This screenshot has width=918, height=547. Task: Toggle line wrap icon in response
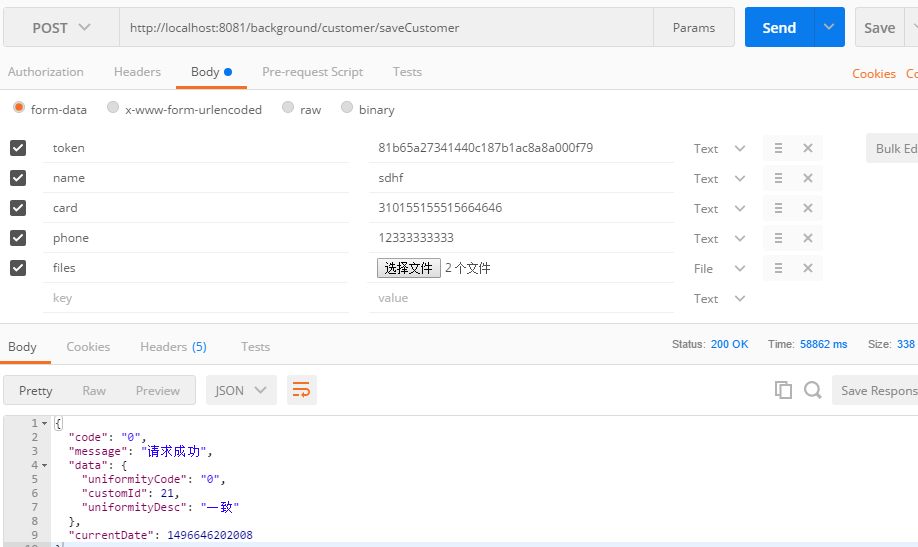(x=302, y=390)
